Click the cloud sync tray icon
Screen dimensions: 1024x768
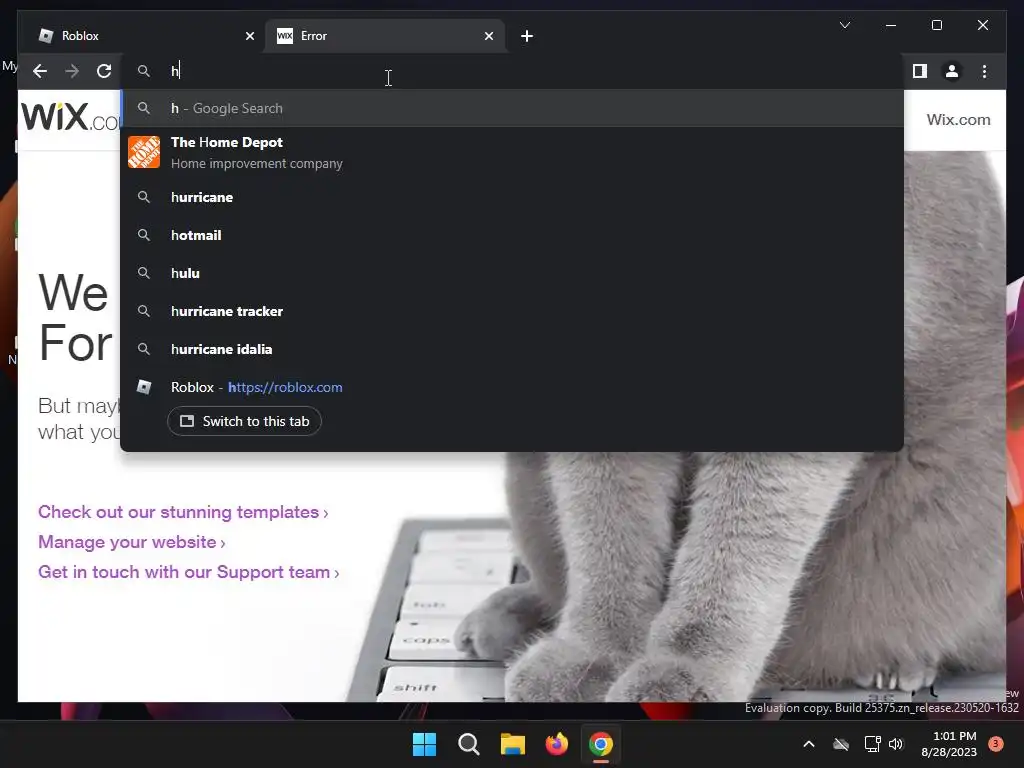[841, 744]
